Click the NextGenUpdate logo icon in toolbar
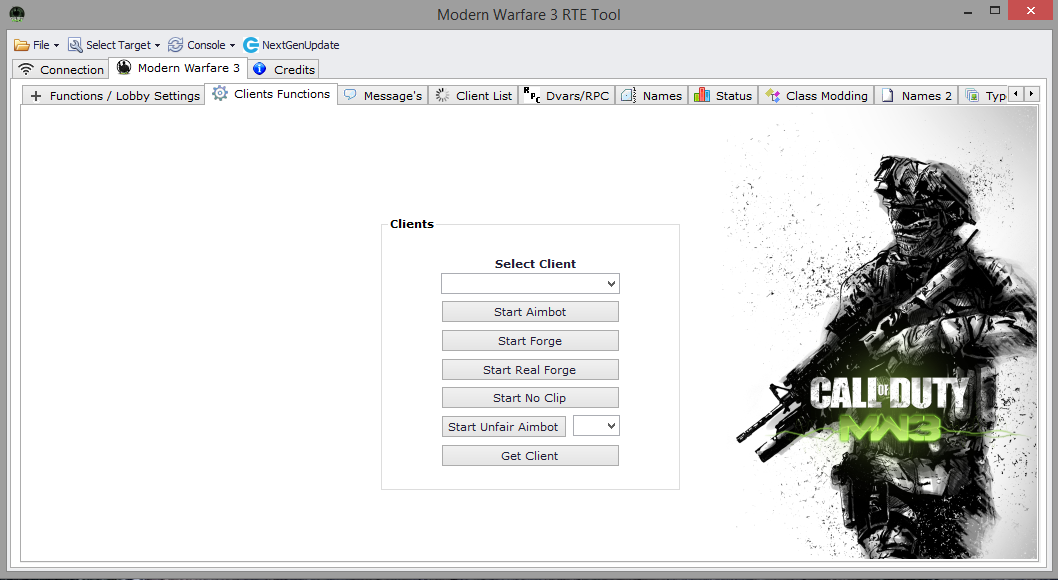Viewport: 1058px width, 580px height. point(251,45)
